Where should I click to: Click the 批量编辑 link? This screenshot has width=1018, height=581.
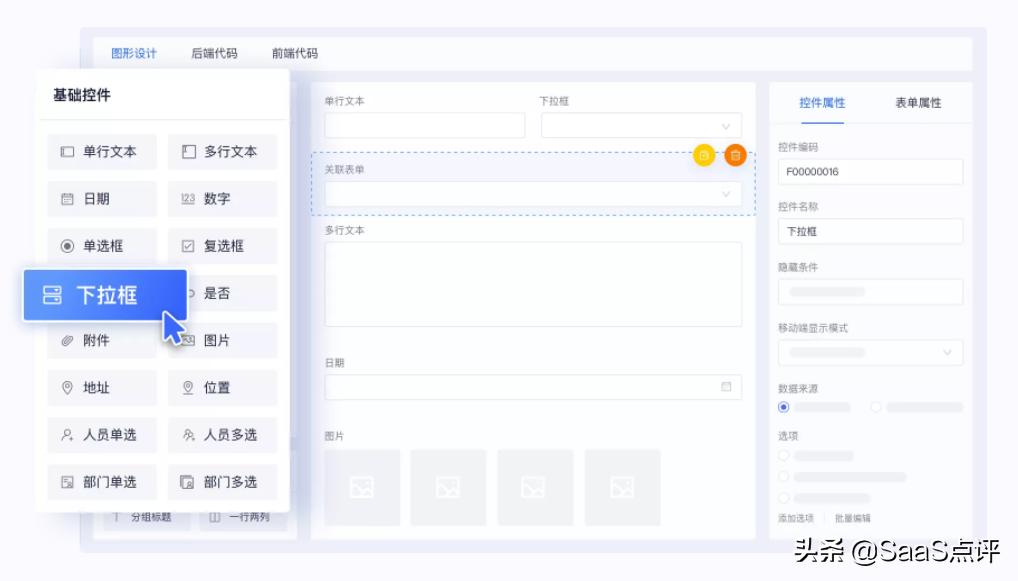pyautogui.click(x=852, y=518)
